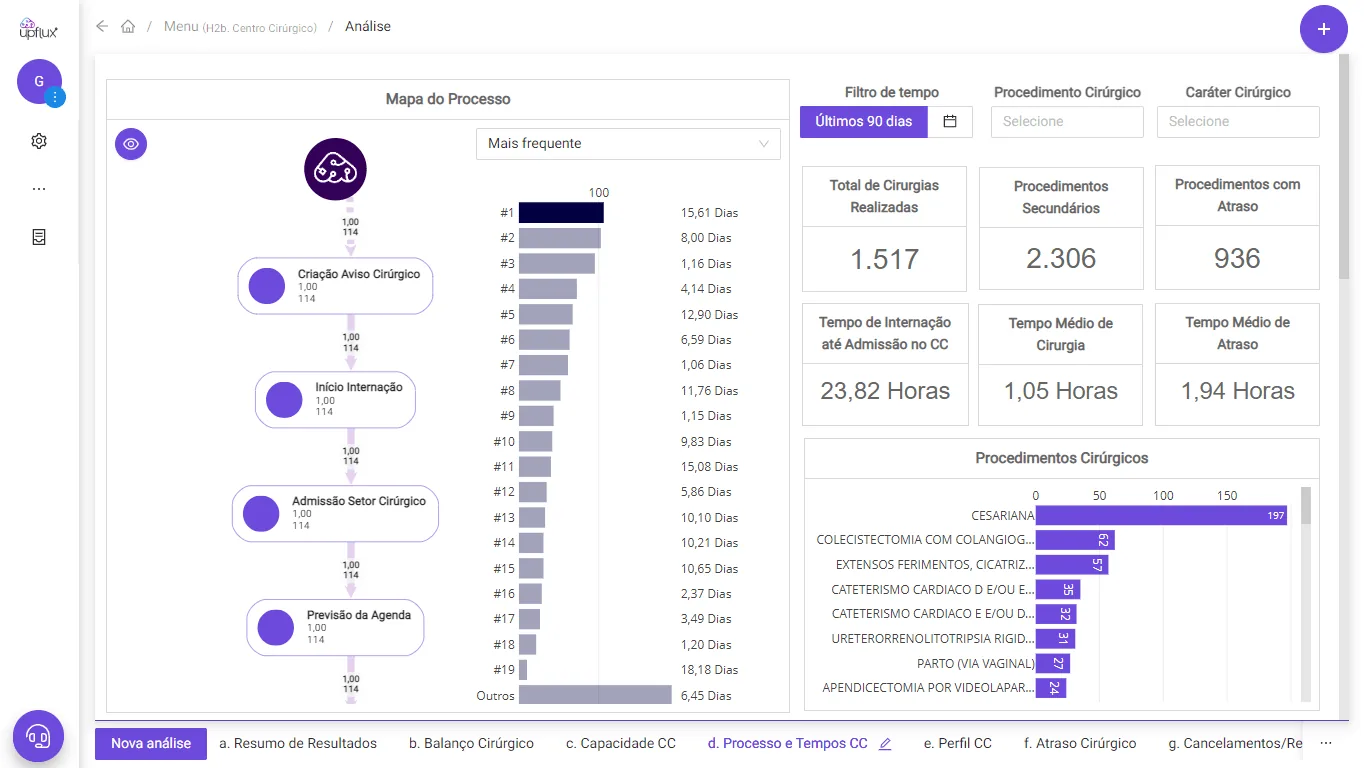Image resolution: width=1365 pixels, height=768 pixels.
Task: Select variant #2 bar in chart
Action: coord(560,238)
